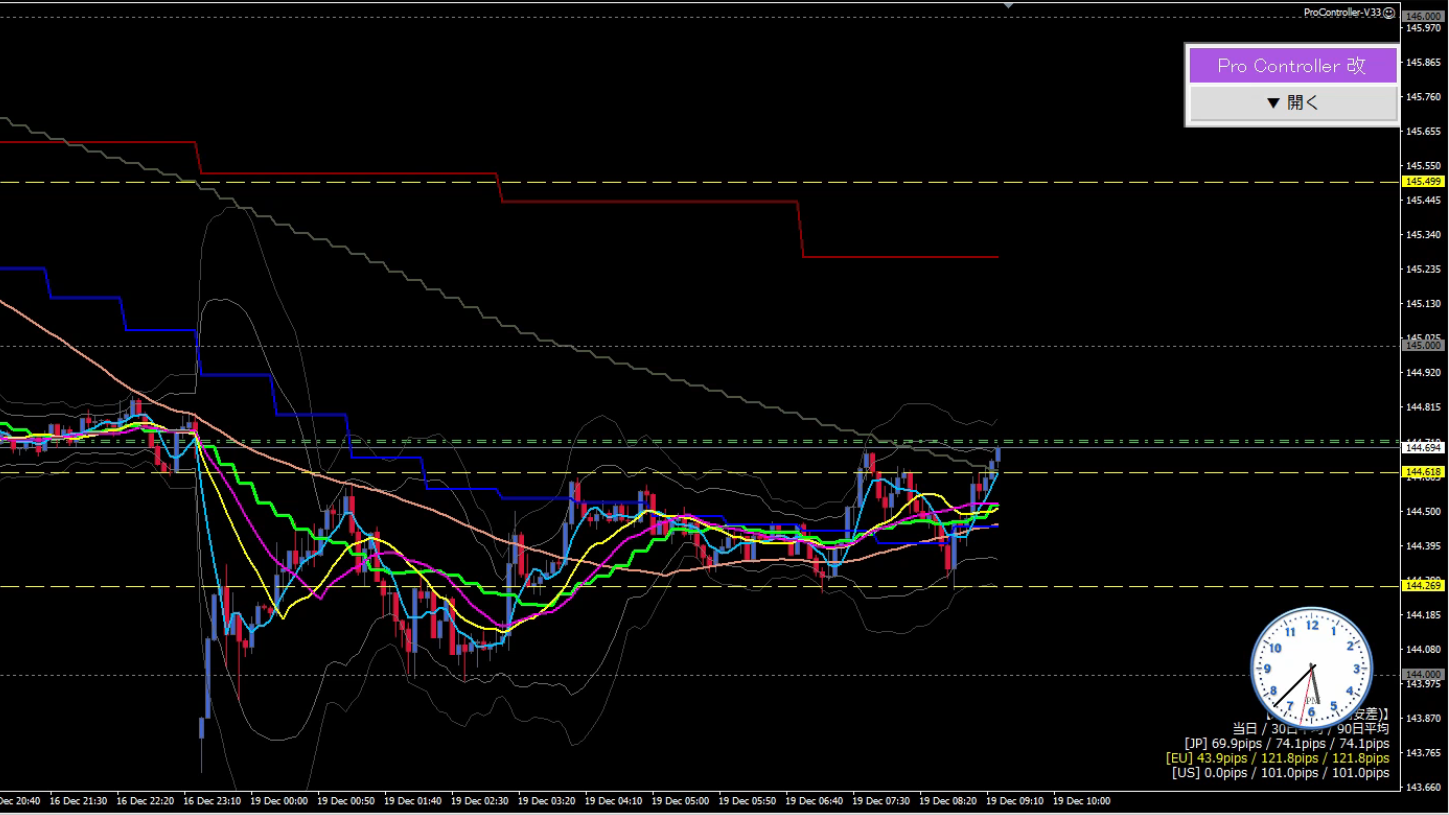Click the chart shift triangle marker at top

[x=1008, y=5]
